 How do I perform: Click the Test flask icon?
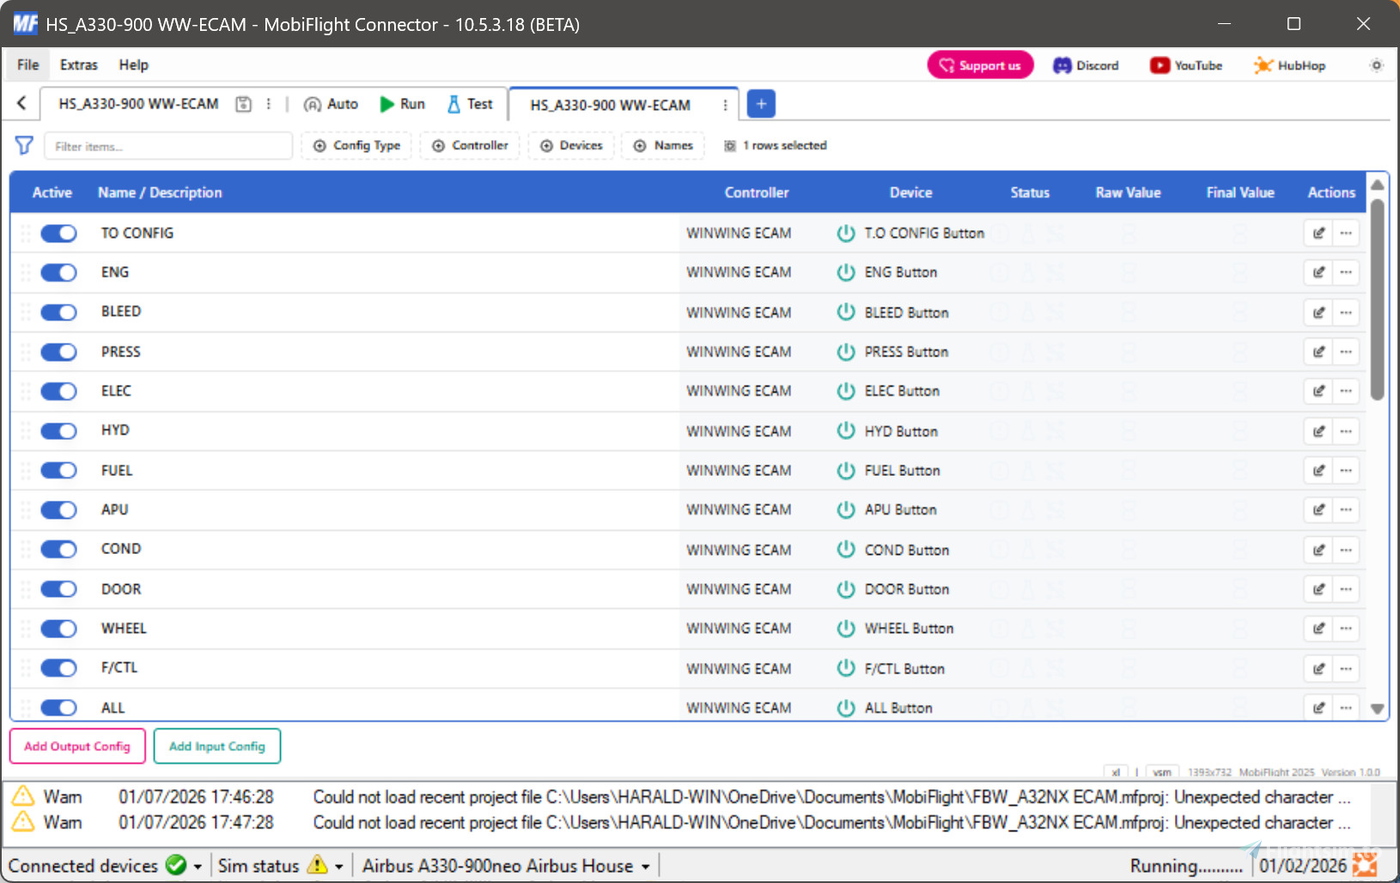click(x=454, y=104)
